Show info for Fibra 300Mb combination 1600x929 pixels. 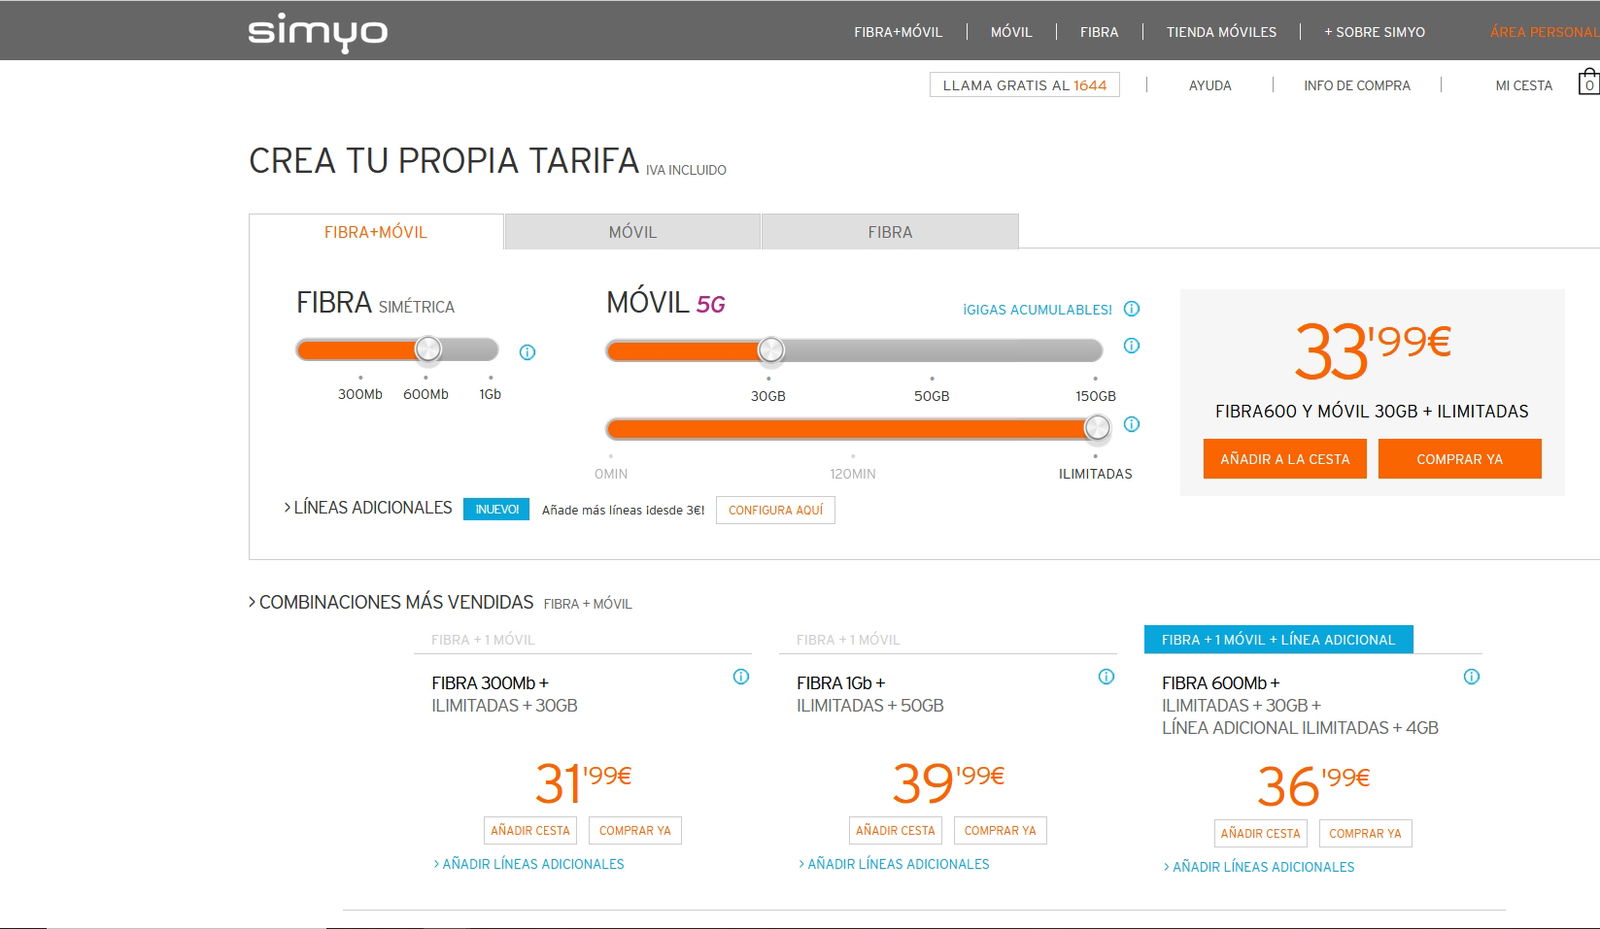click(x=741, y=677)
